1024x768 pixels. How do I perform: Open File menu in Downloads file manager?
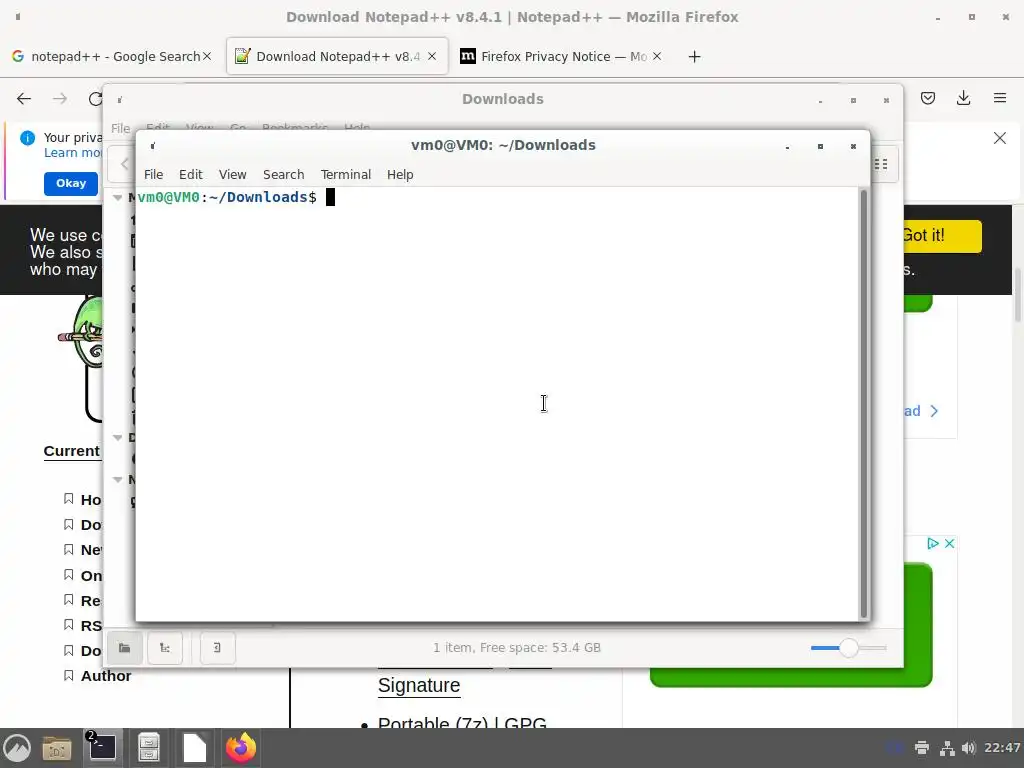(120, 128)
